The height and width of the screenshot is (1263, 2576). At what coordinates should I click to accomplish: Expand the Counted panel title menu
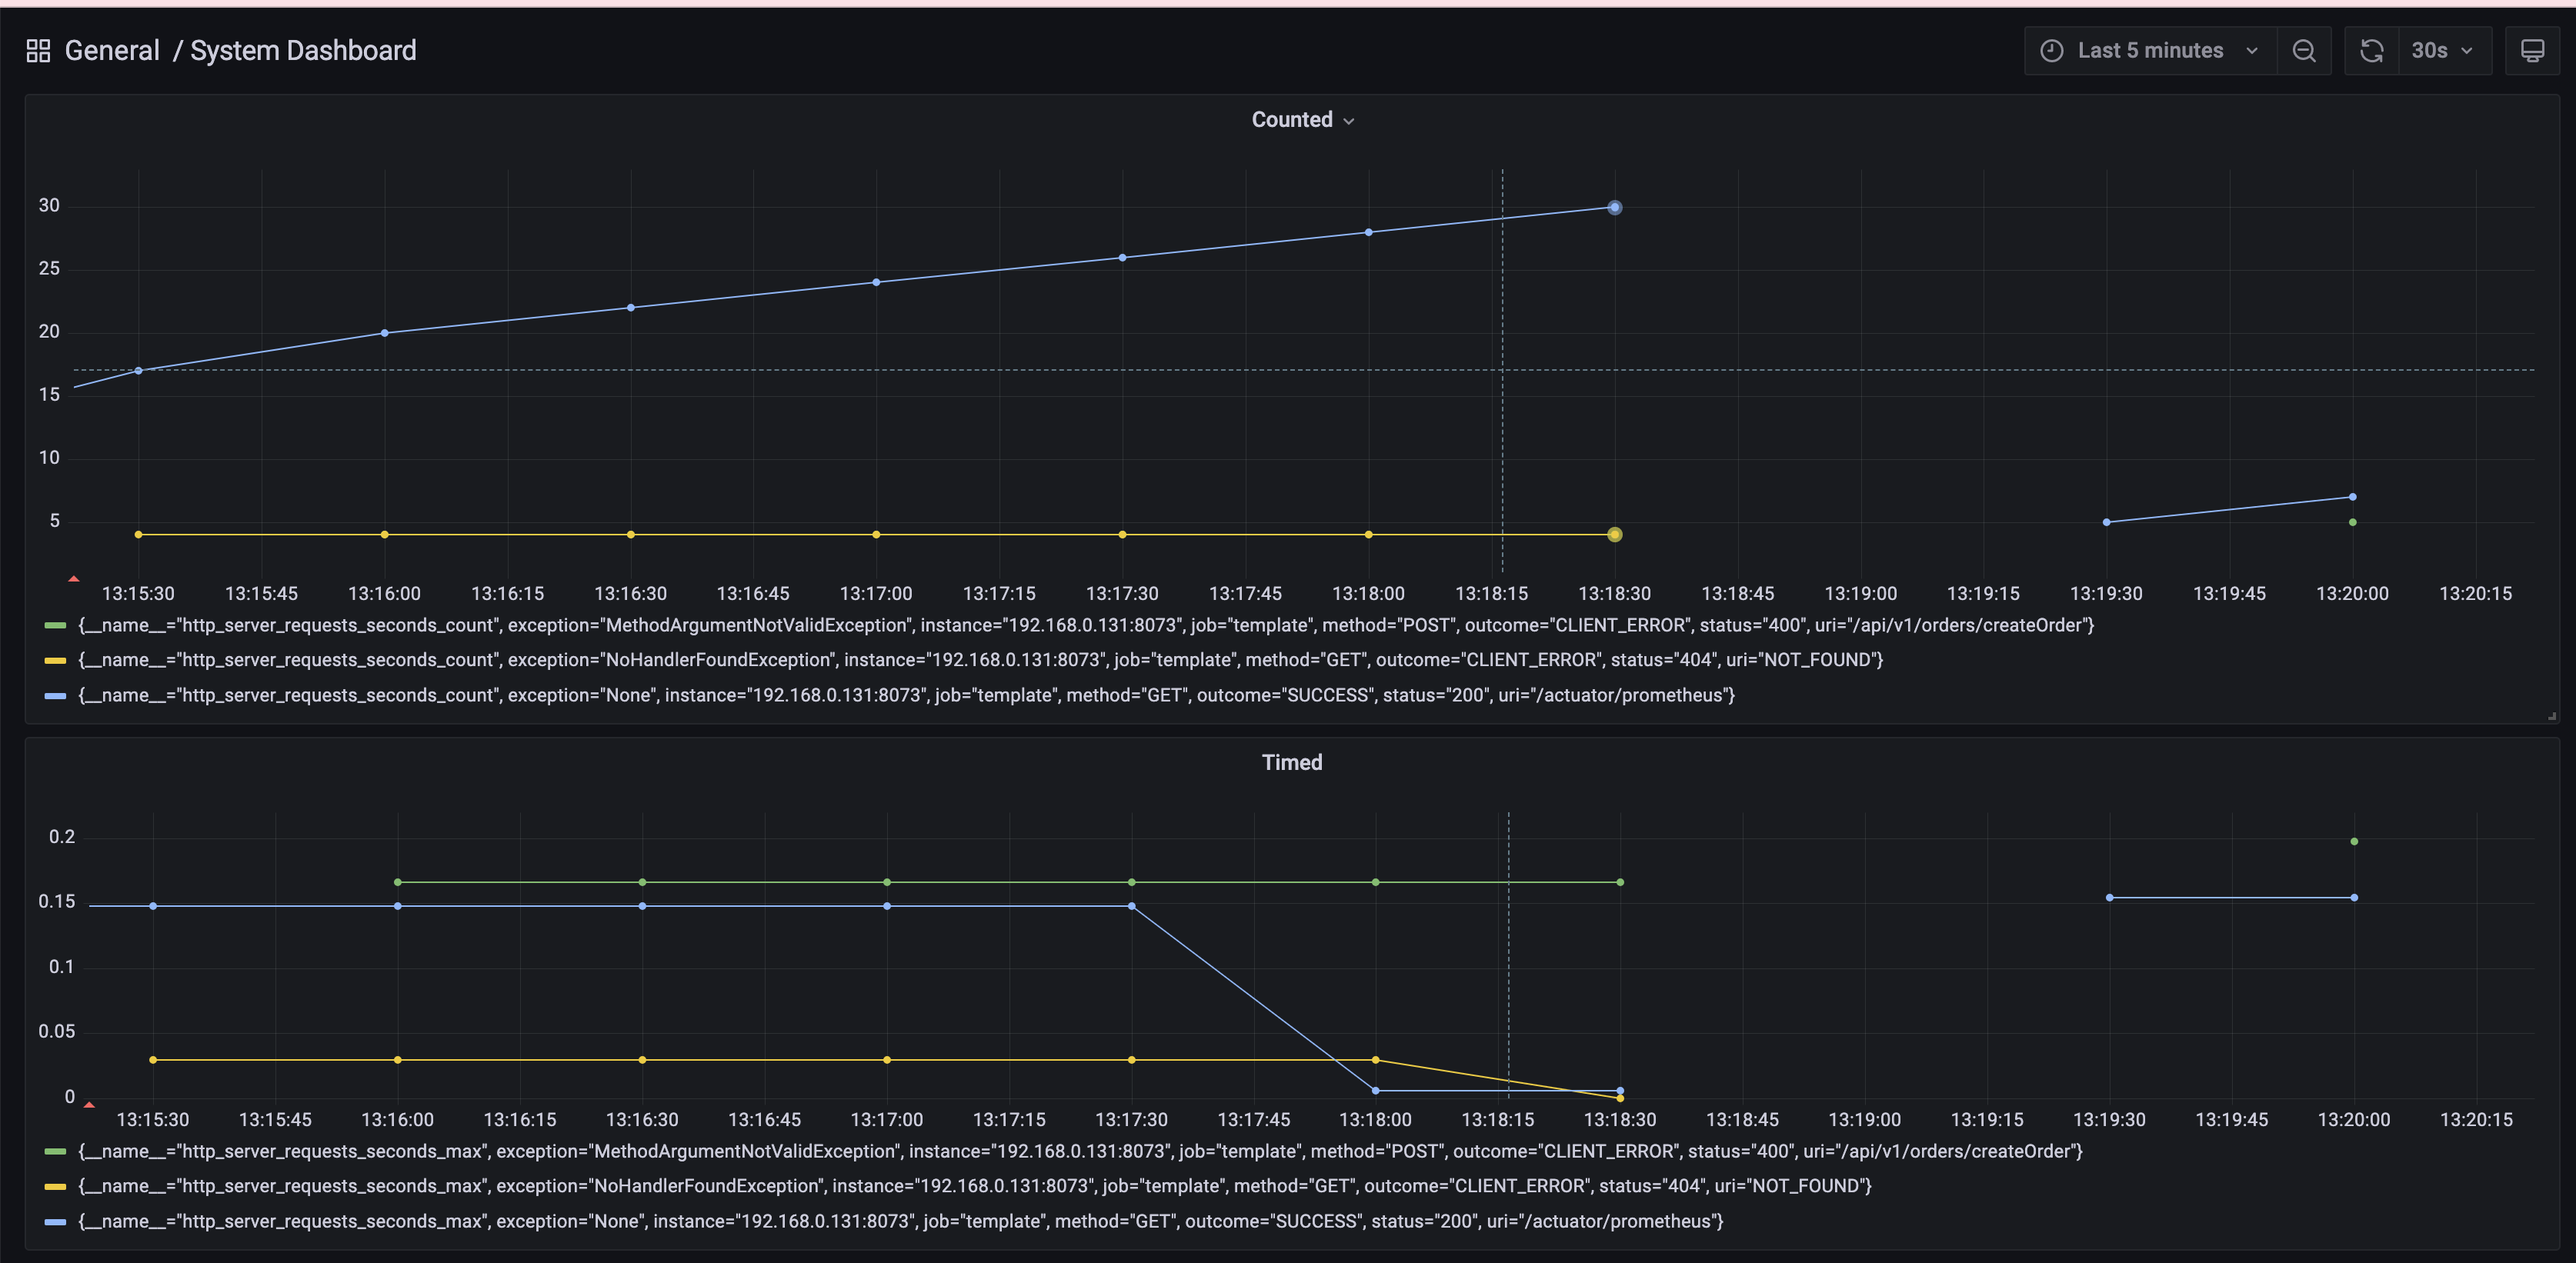click(1302, 120)
